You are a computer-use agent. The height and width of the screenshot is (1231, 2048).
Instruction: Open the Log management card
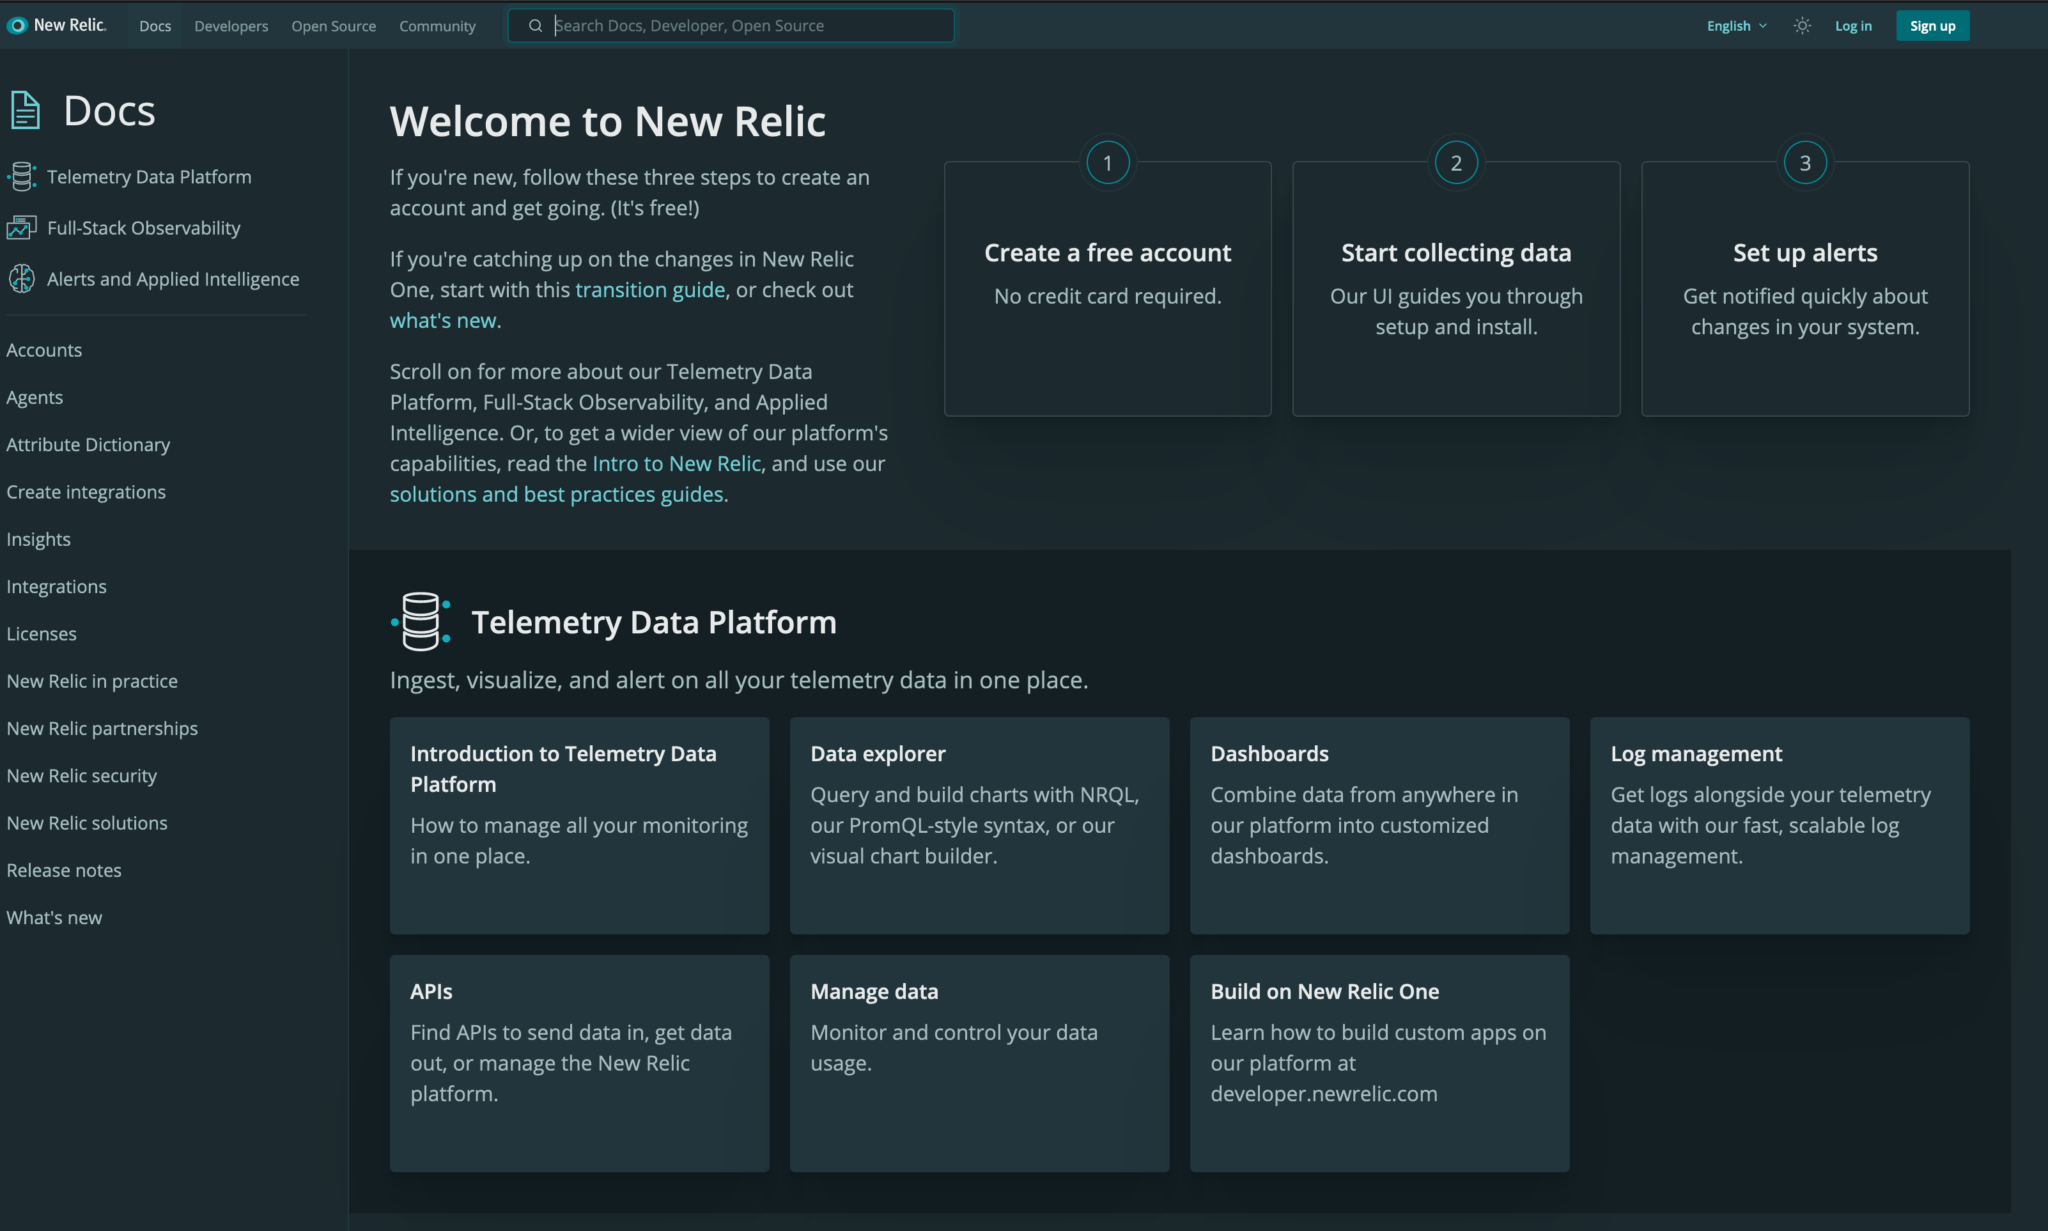[x=1780, y=825]
